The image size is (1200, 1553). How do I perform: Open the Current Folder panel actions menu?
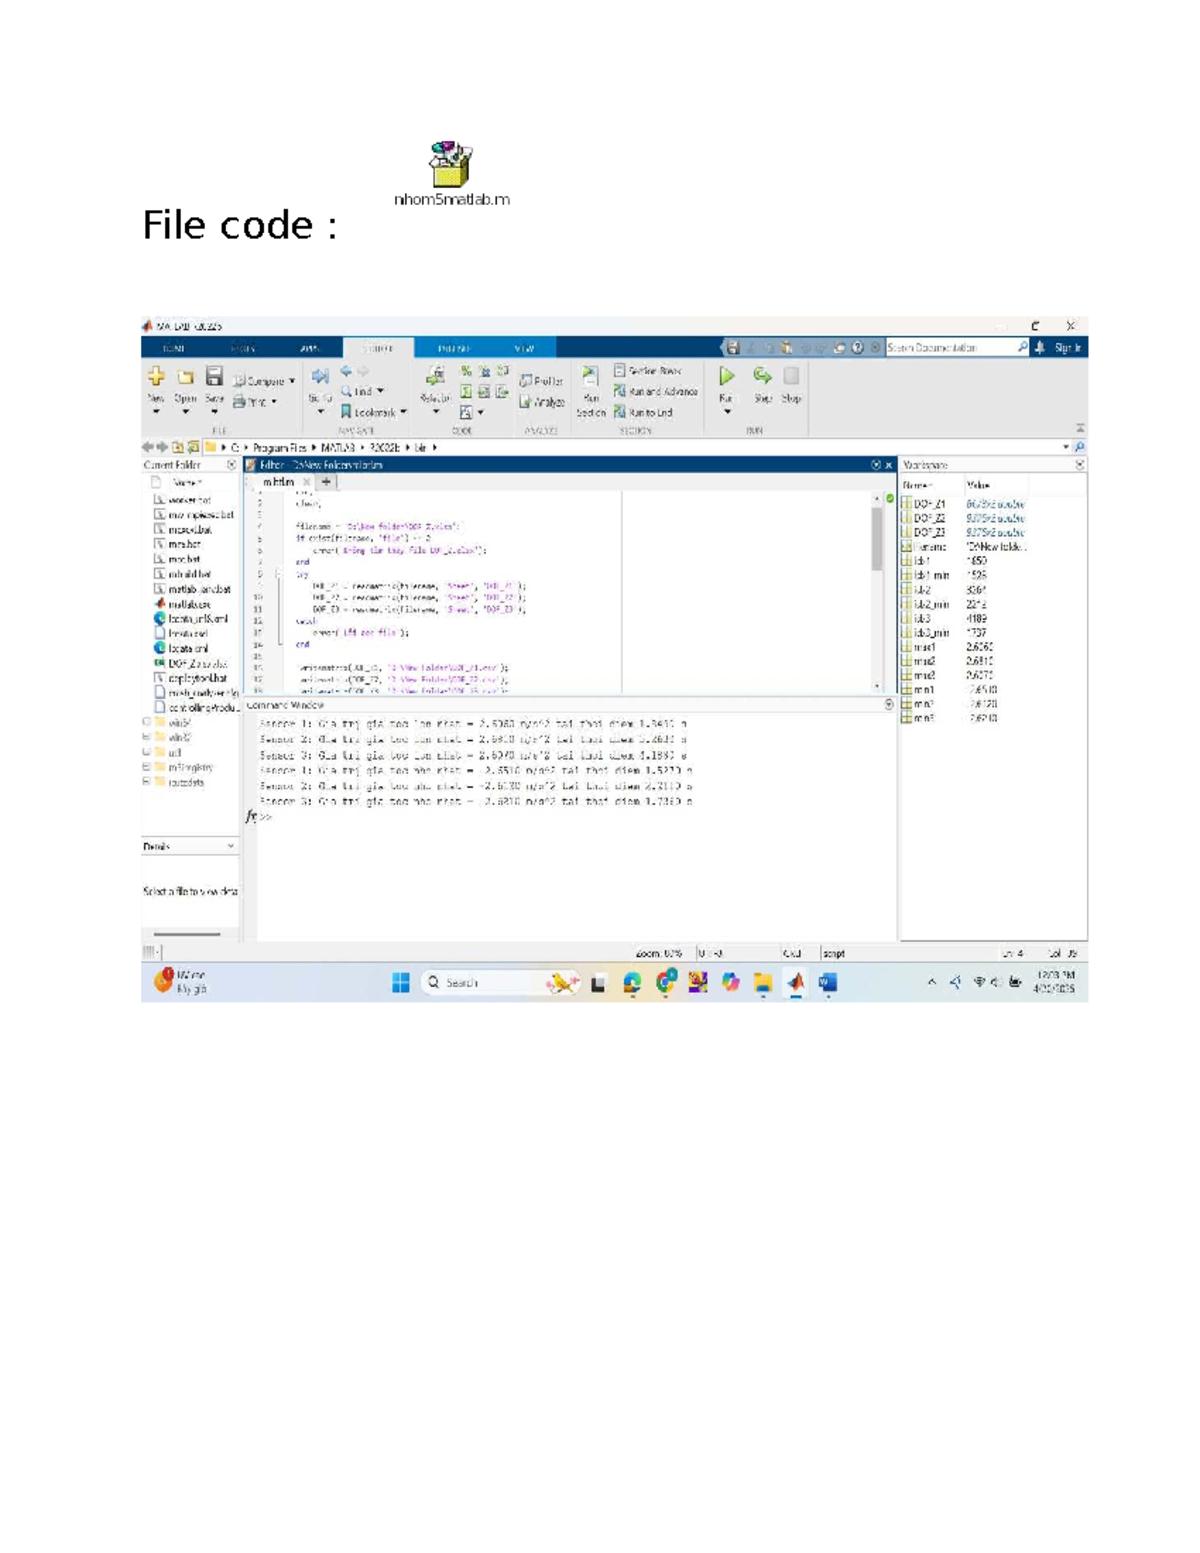[232, 465]
